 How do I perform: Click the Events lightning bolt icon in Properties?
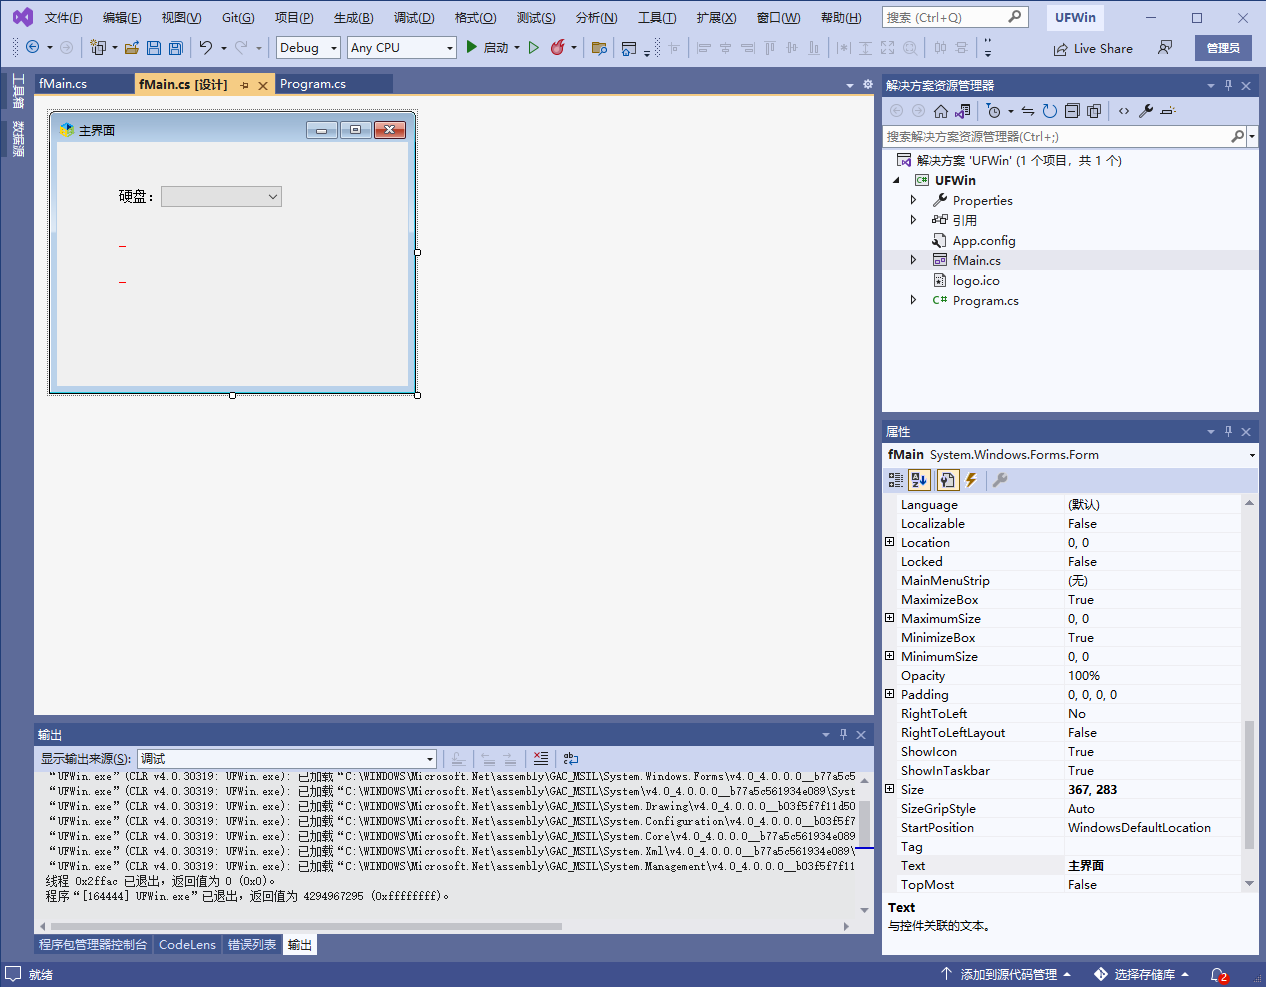(971, 480)
